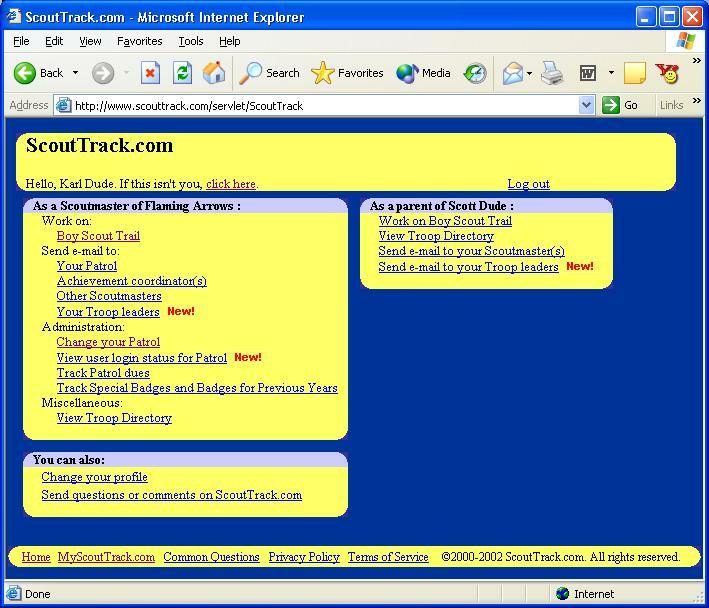The height and width of the screenshot is (608, 709).
Task: Click the 'click here' link
Action: click(x=231, y=184)
